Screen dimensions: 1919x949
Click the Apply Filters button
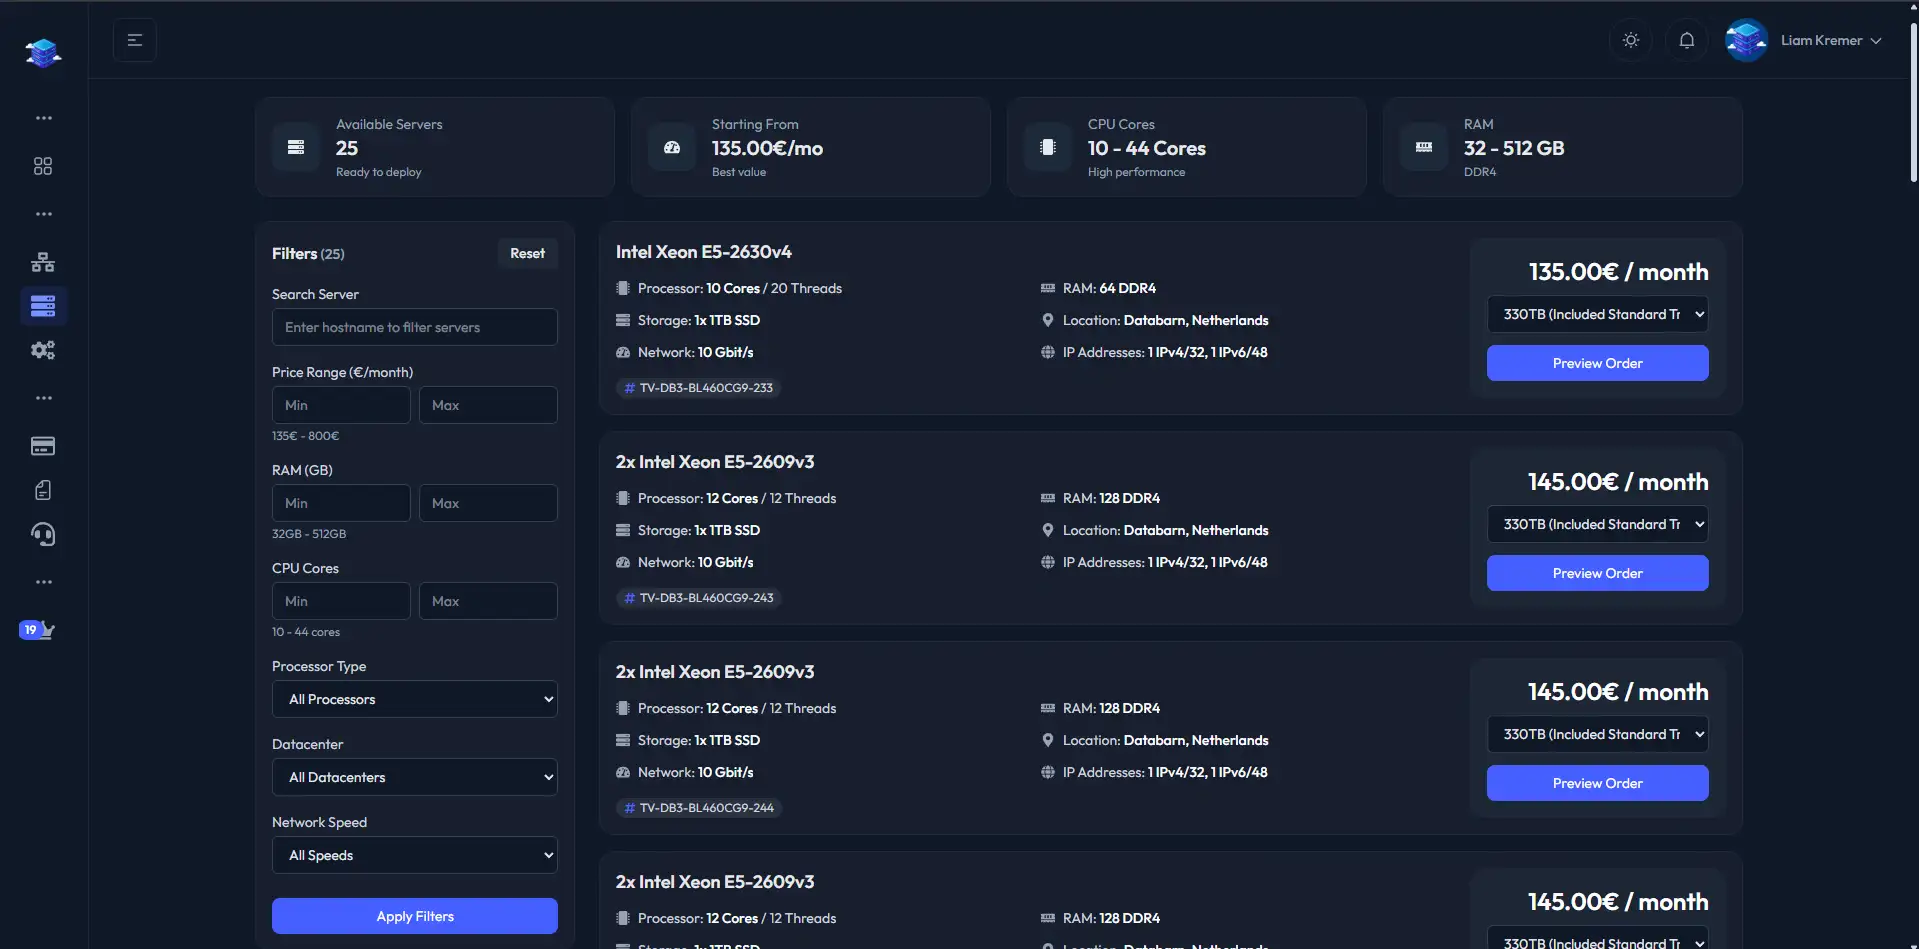(414, 915)
